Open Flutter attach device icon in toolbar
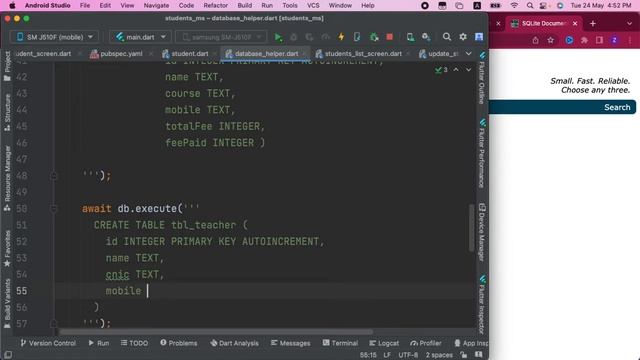Viewport: 640px width, 360px height. coord(357,37)
